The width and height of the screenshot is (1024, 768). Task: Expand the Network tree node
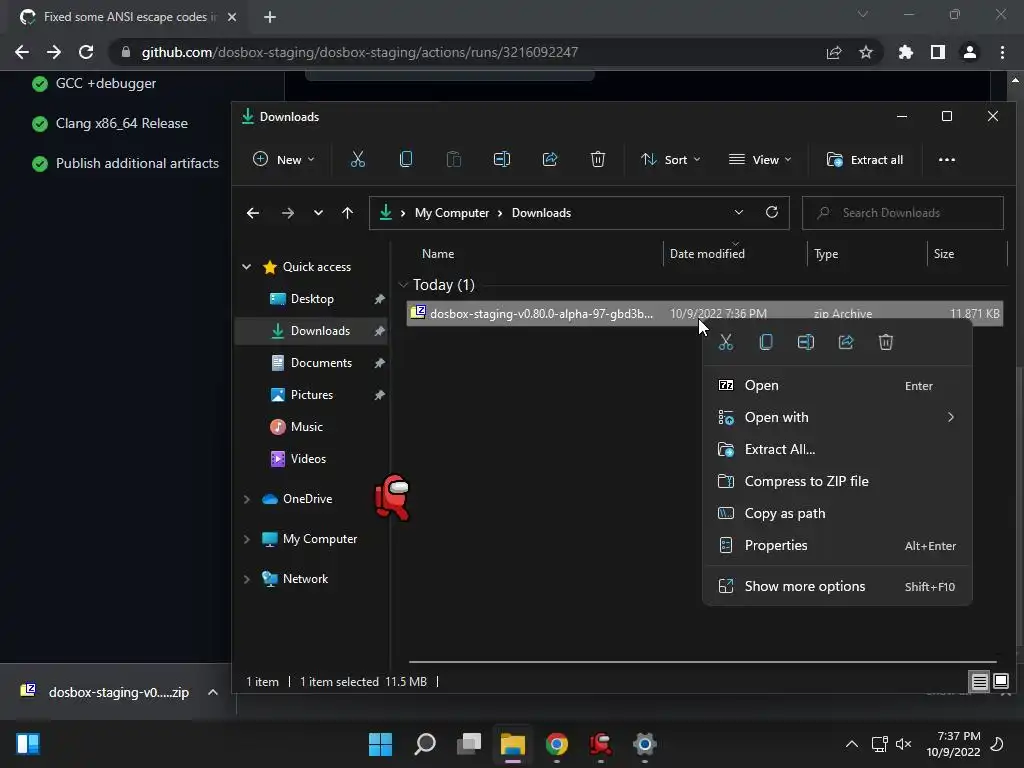pos(247,579)
